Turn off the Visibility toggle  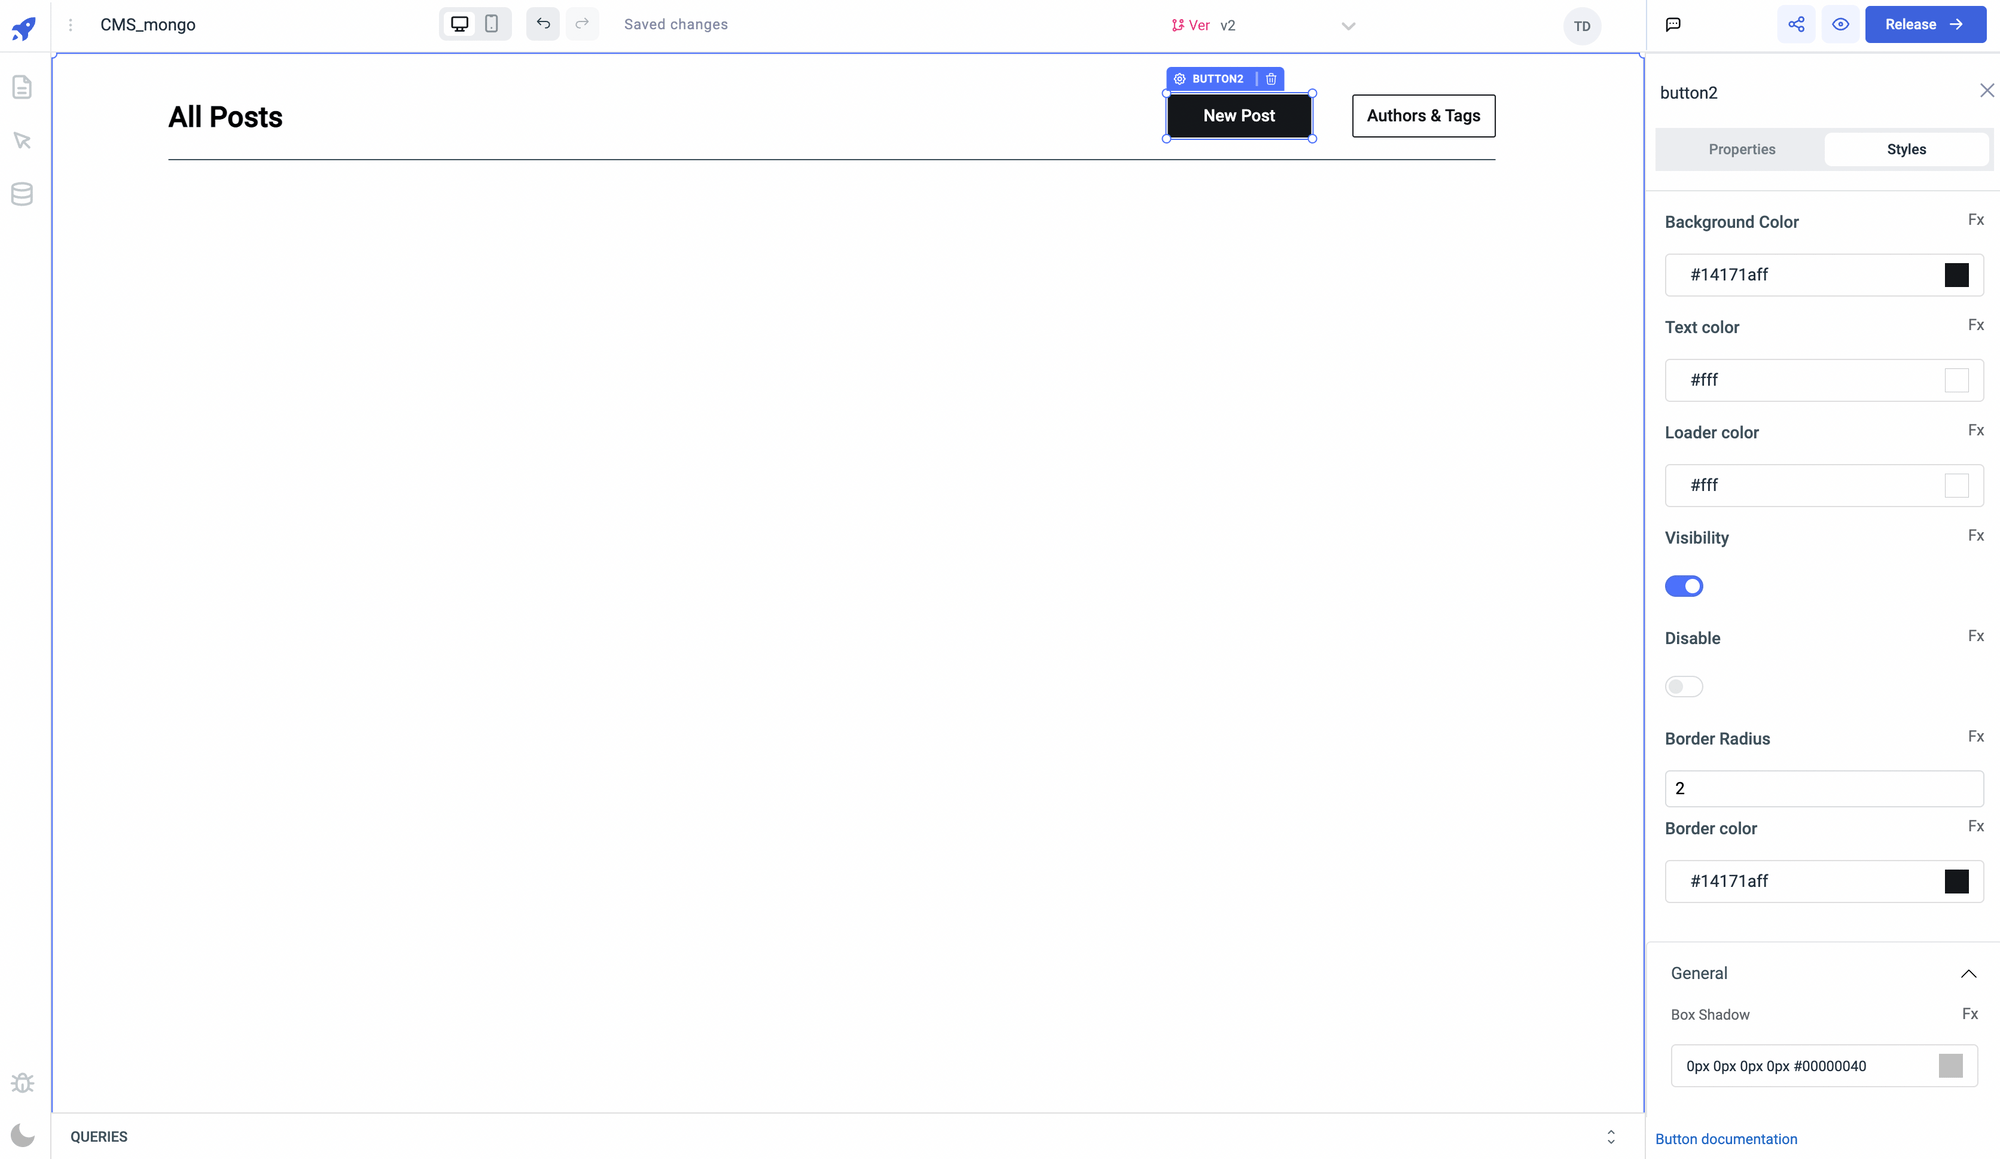pyautogui.click(x=1684, y=586)
